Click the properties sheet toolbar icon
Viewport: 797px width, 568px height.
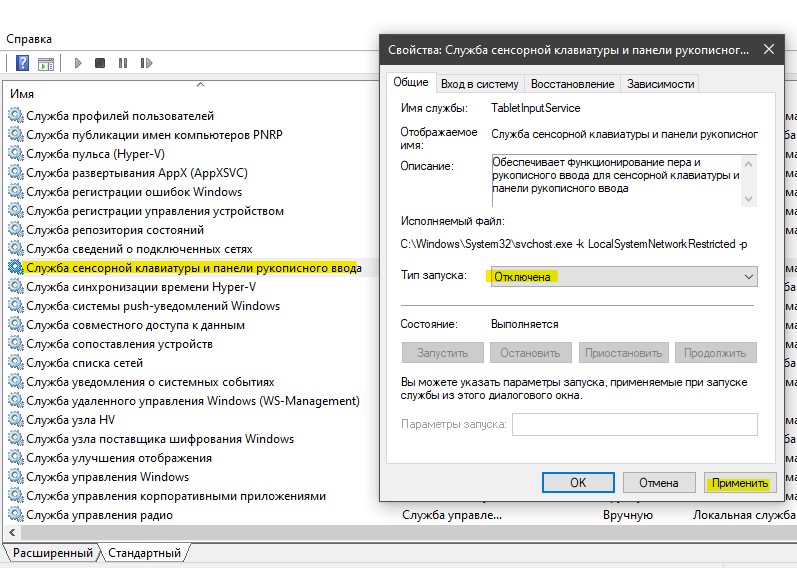pyautogui.click(x=46, y=64)
